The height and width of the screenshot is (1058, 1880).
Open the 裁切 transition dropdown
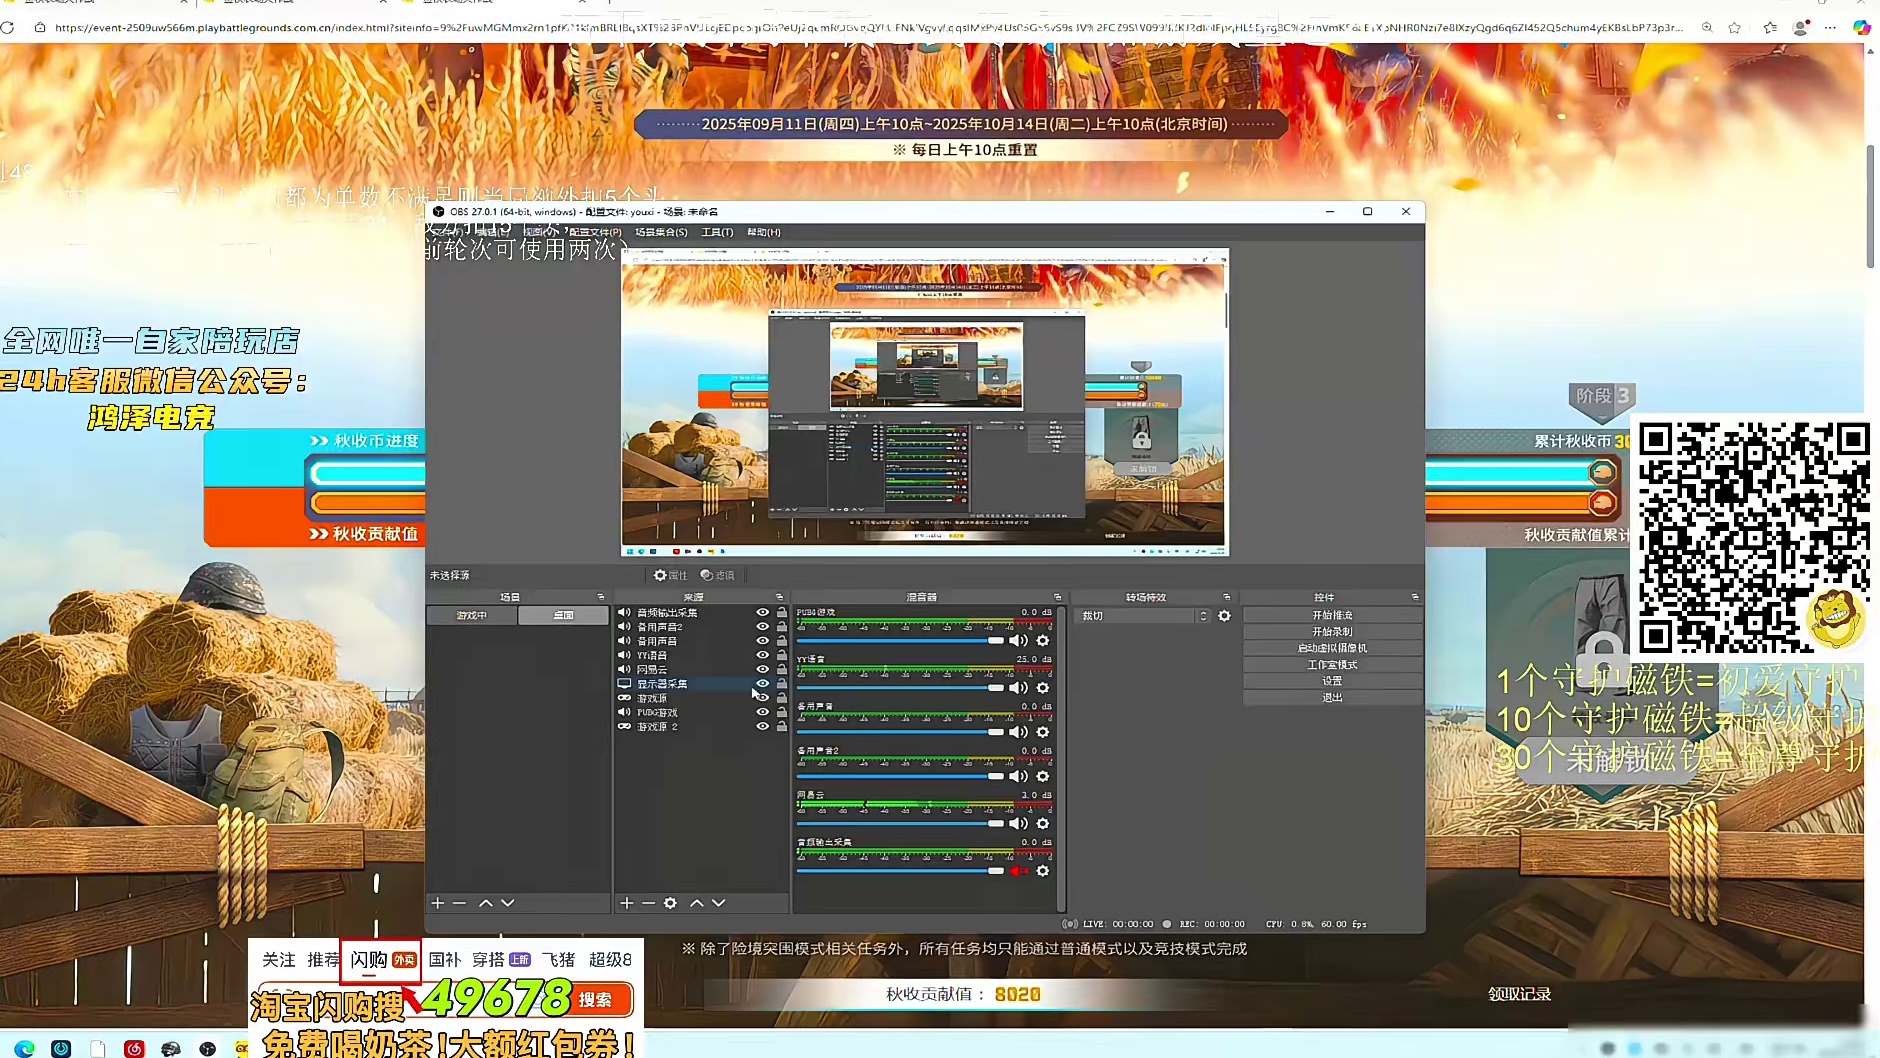[x=1144, y=616]
